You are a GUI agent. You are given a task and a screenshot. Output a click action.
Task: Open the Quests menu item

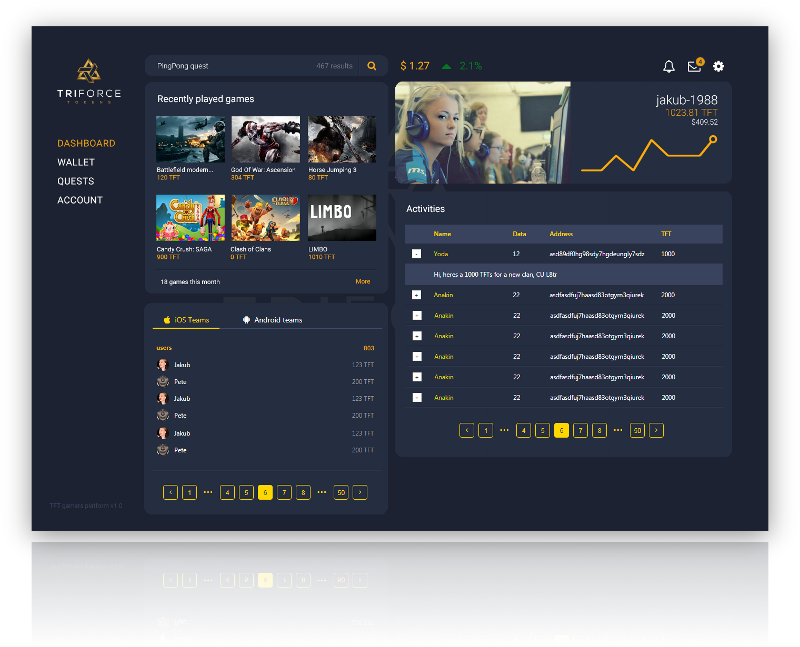point(75,181)
